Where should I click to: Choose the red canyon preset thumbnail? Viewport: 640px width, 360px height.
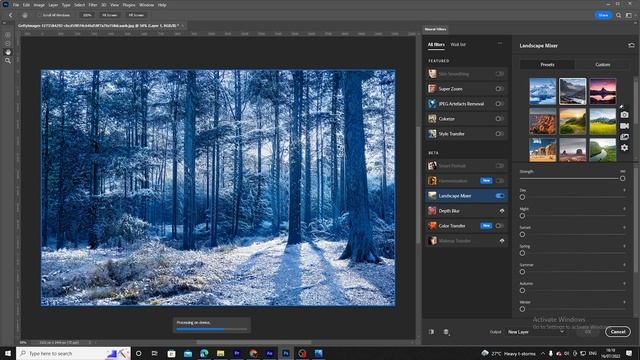pos(542,121)
